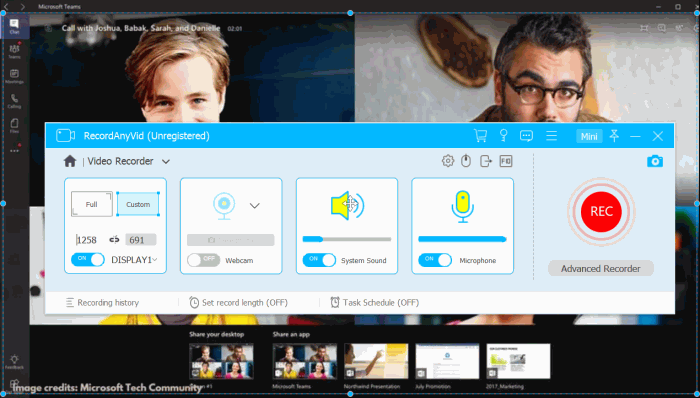This screenshot has height=398, width=700.
Task: Open the hamburger menu in title bar
Action: tap(551, 136)
